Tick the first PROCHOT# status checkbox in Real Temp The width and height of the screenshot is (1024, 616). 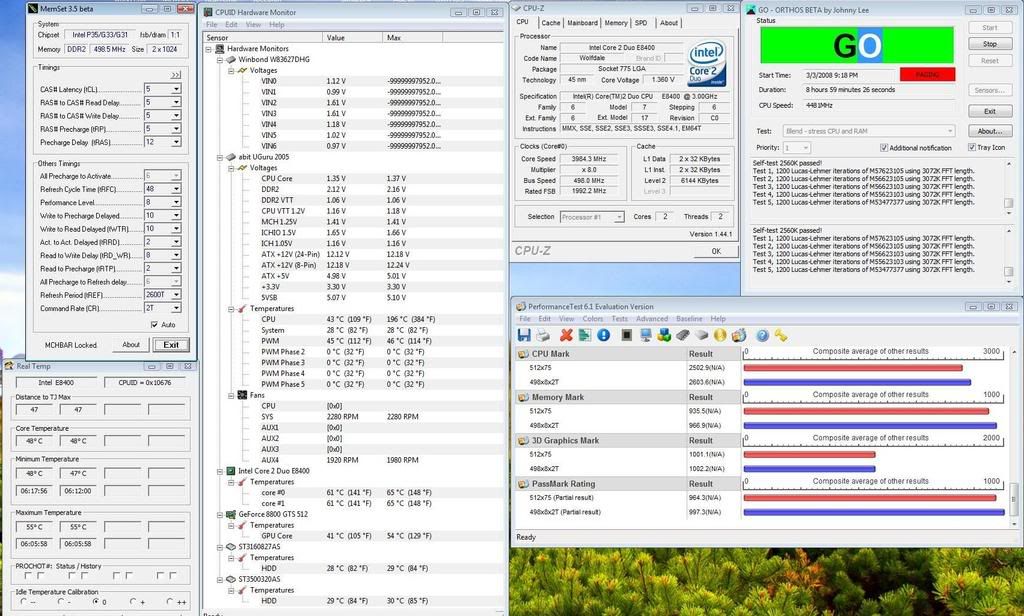28,576
